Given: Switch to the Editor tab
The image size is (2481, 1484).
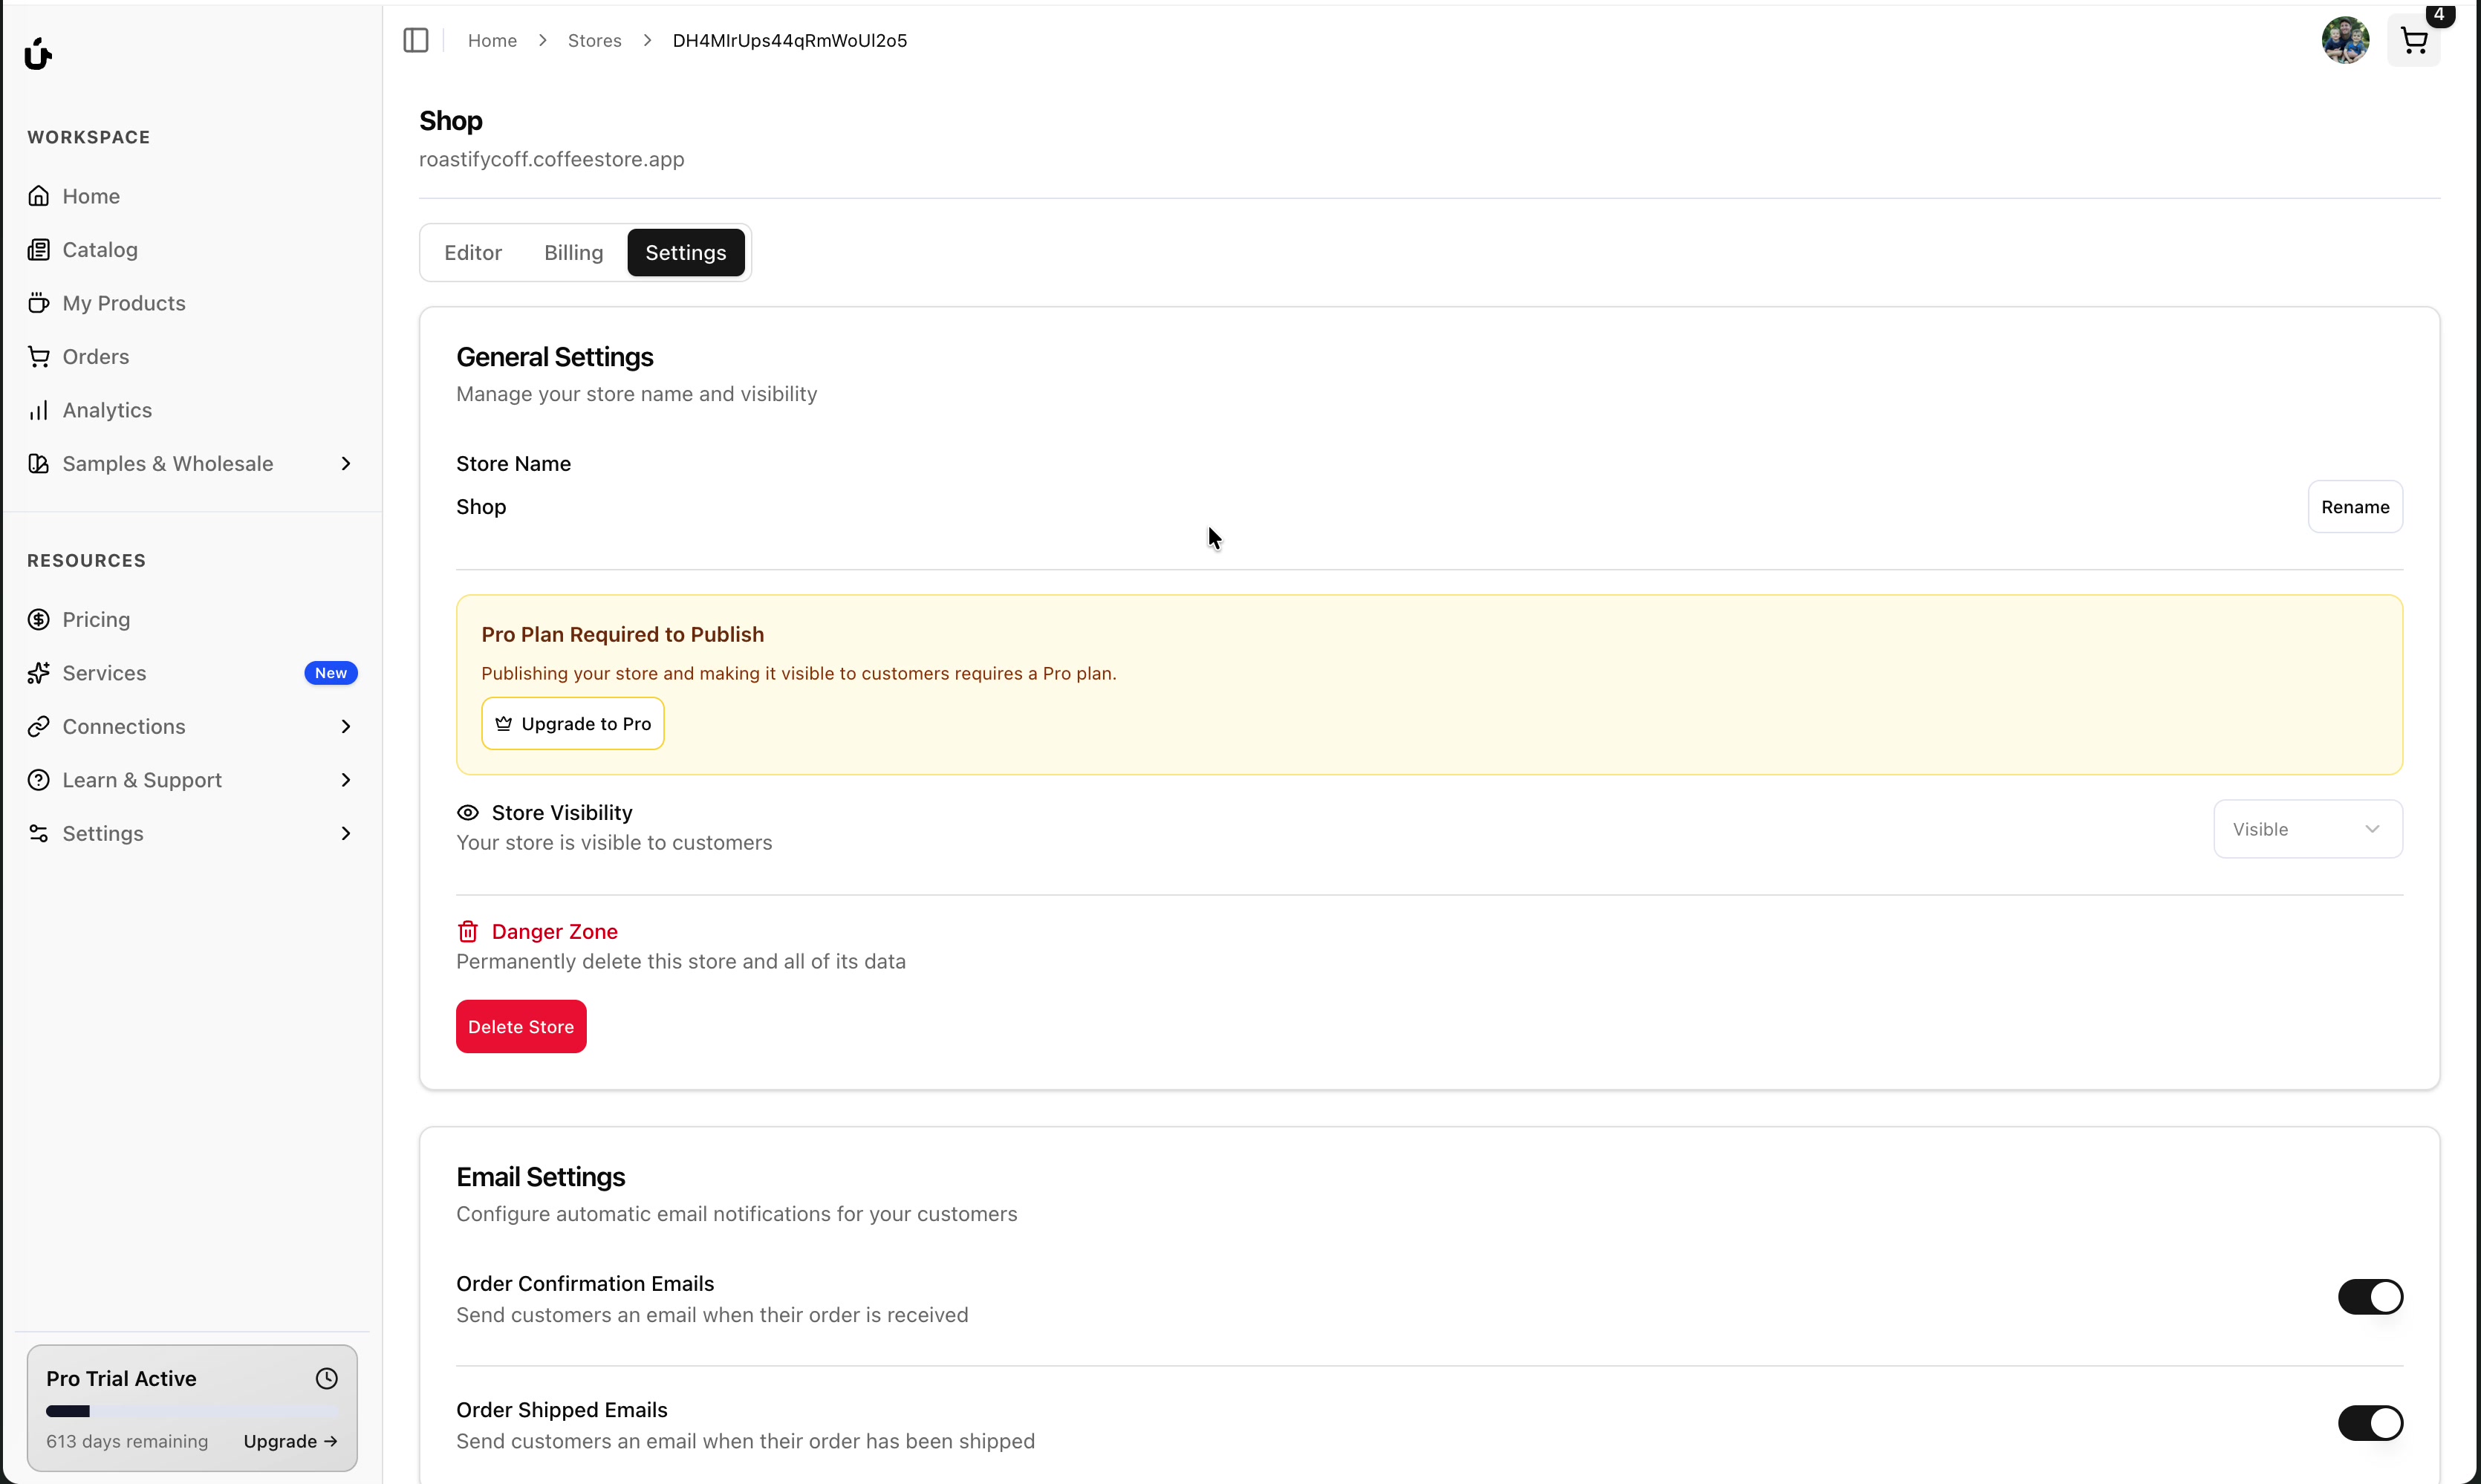Looking at the screenshot, I should pos(473,253).
